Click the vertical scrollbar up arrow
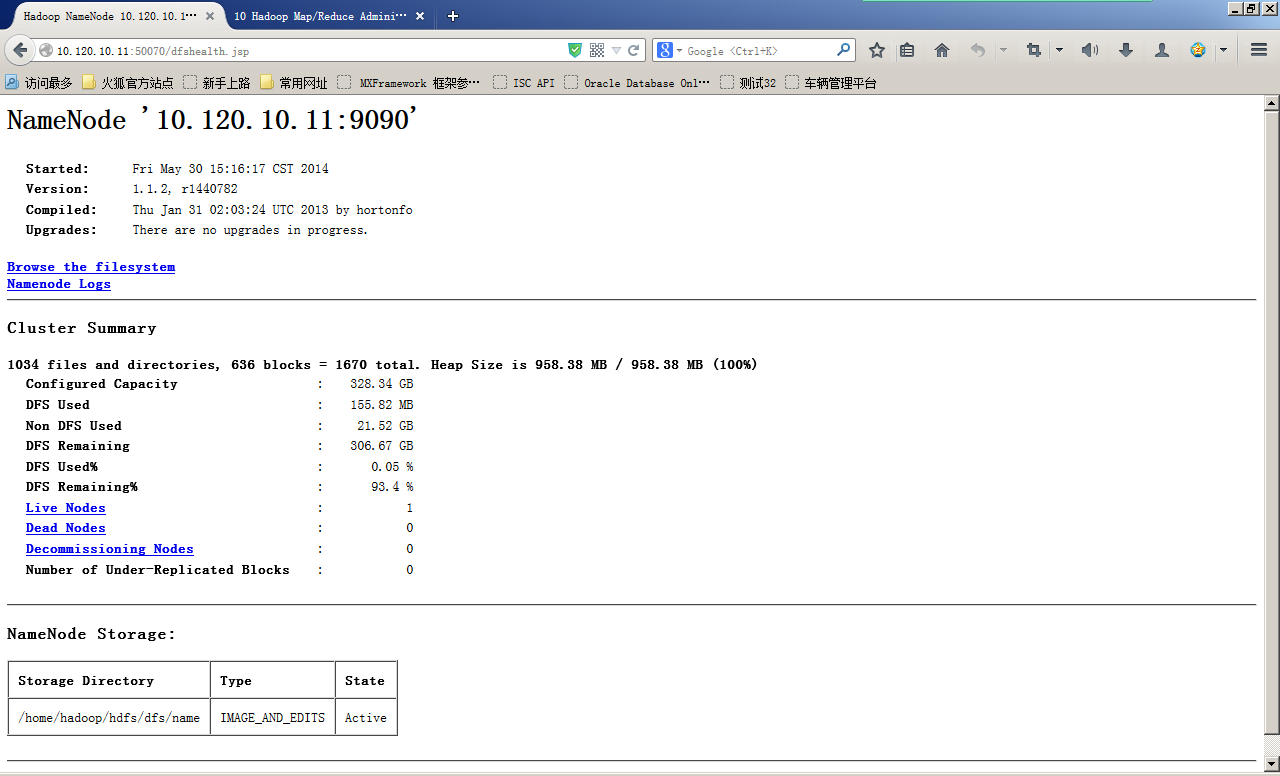 1272,102
